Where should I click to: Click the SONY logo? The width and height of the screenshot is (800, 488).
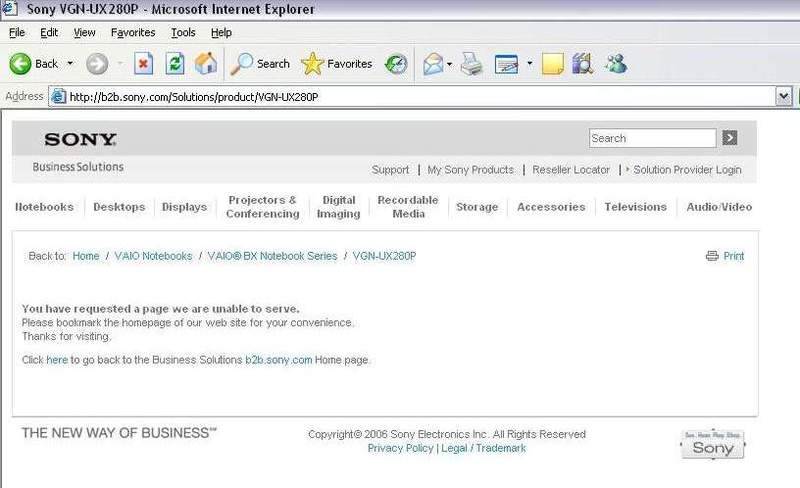[x=81, y=139]
